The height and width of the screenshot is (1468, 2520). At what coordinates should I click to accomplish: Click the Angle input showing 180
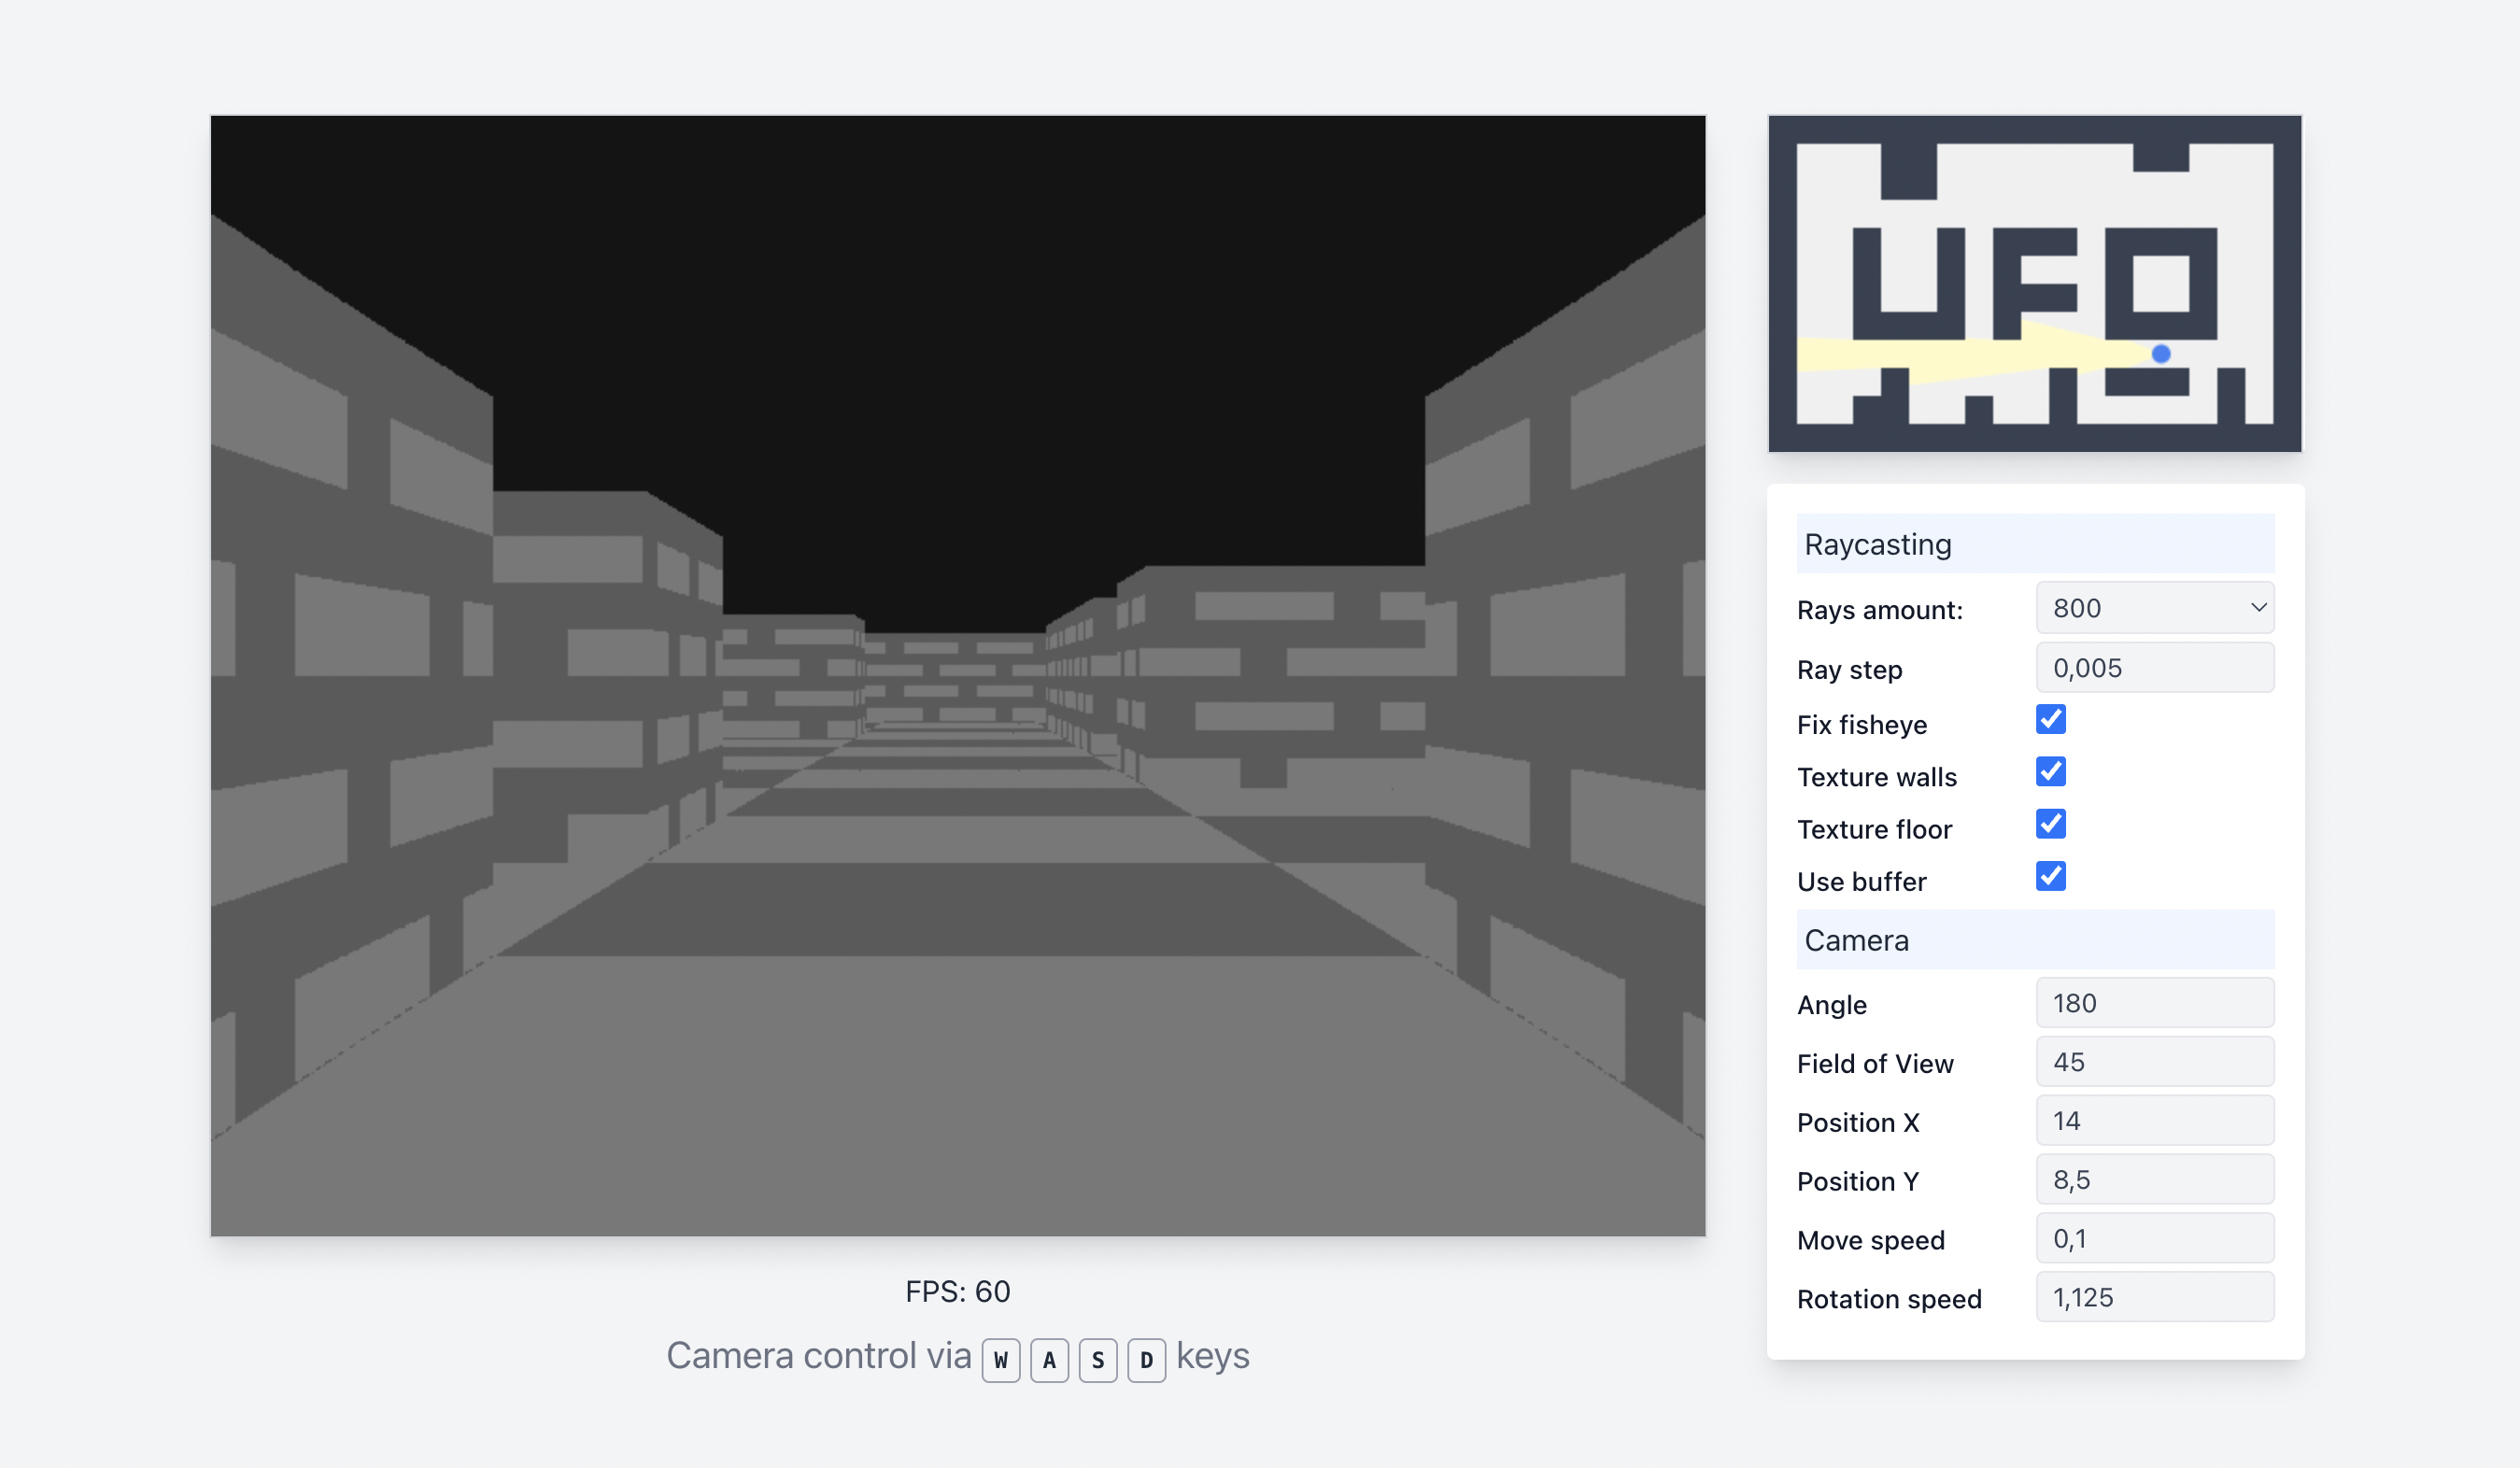(2155, 1002)
